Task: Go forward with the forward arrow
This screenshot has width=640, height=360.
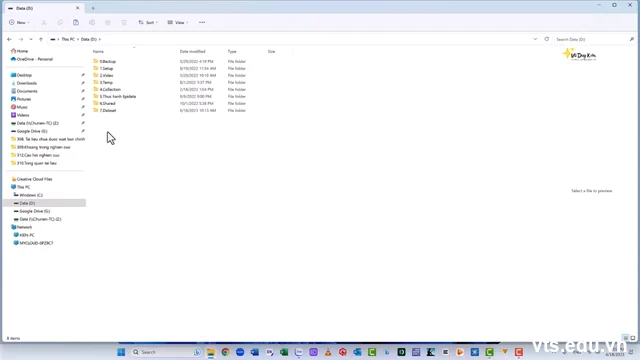Action: (21, 39)
